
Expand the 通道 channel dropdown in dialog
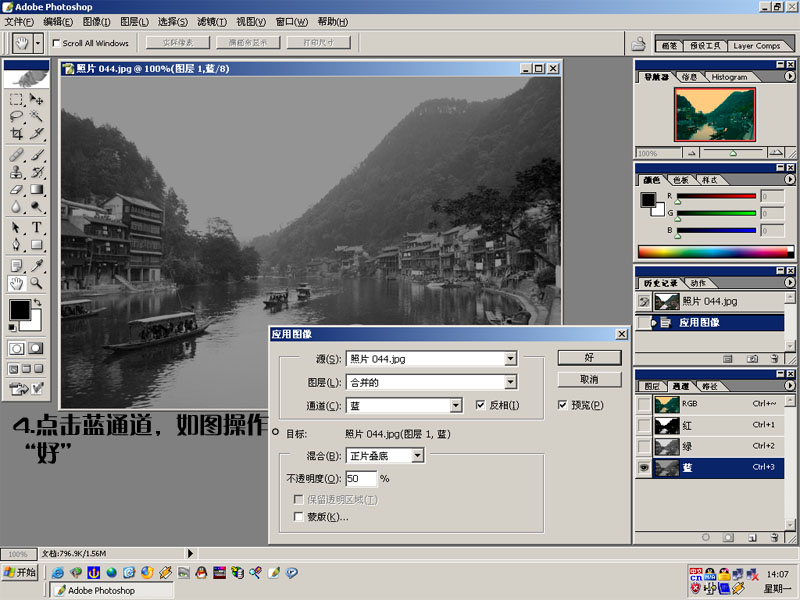(455, 406)
